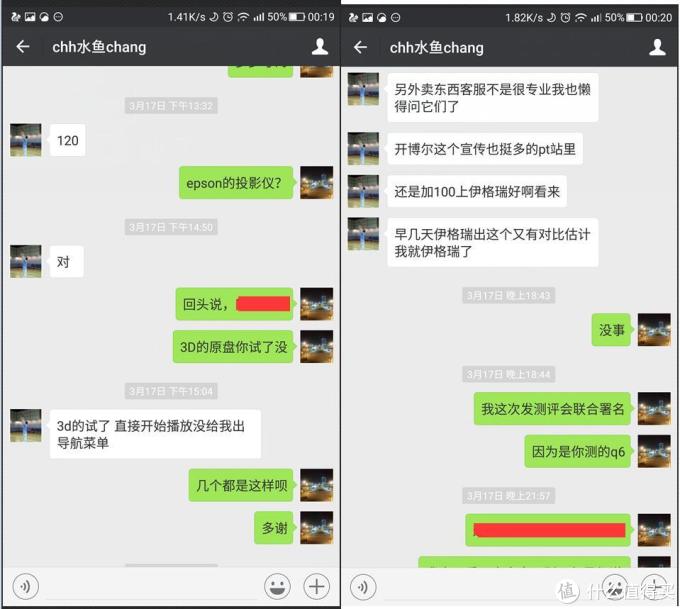Image resolution: width=680 pixels, height=609 pixels.
Task: Tap own avatar beside '我这次发测评会联合署名'
Action: (x=654, y=408)
